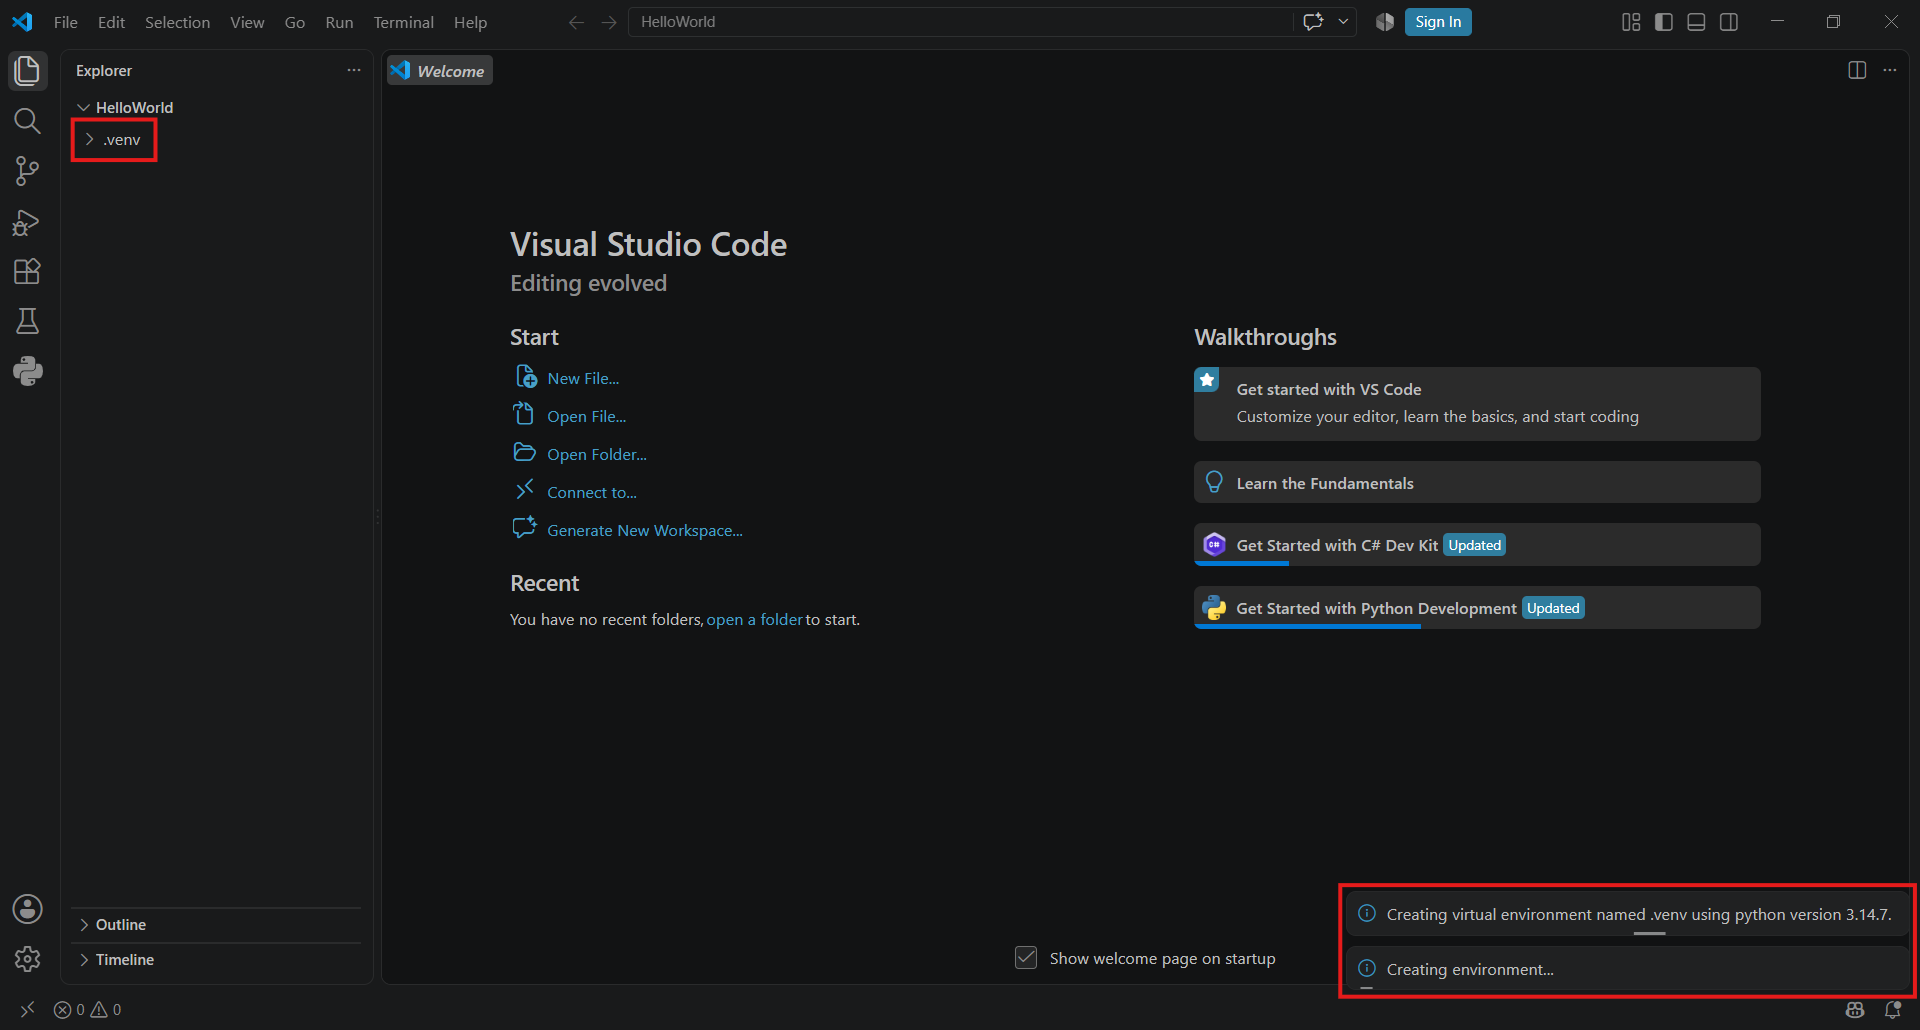Screen dimensions: 1920x1030
Task: Open the File menu
Action: (x=66, y=22)
